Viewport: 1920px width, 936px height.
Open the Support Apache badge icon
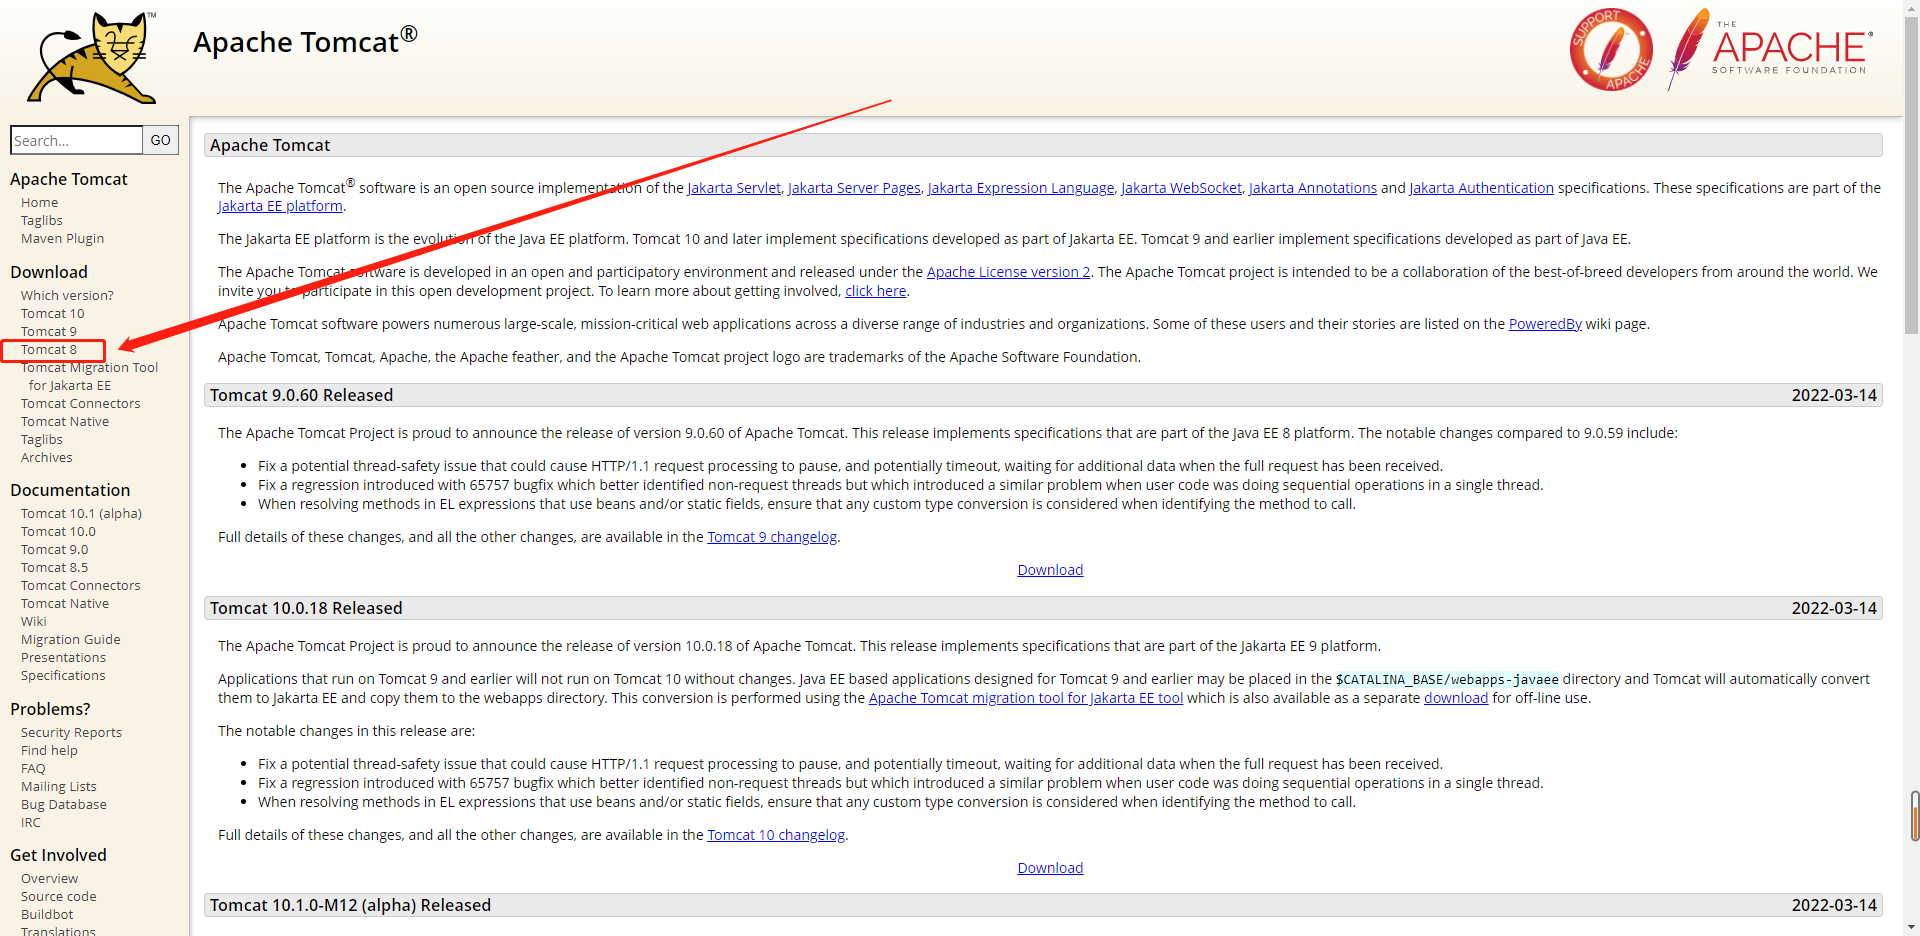click(1610, 50)
